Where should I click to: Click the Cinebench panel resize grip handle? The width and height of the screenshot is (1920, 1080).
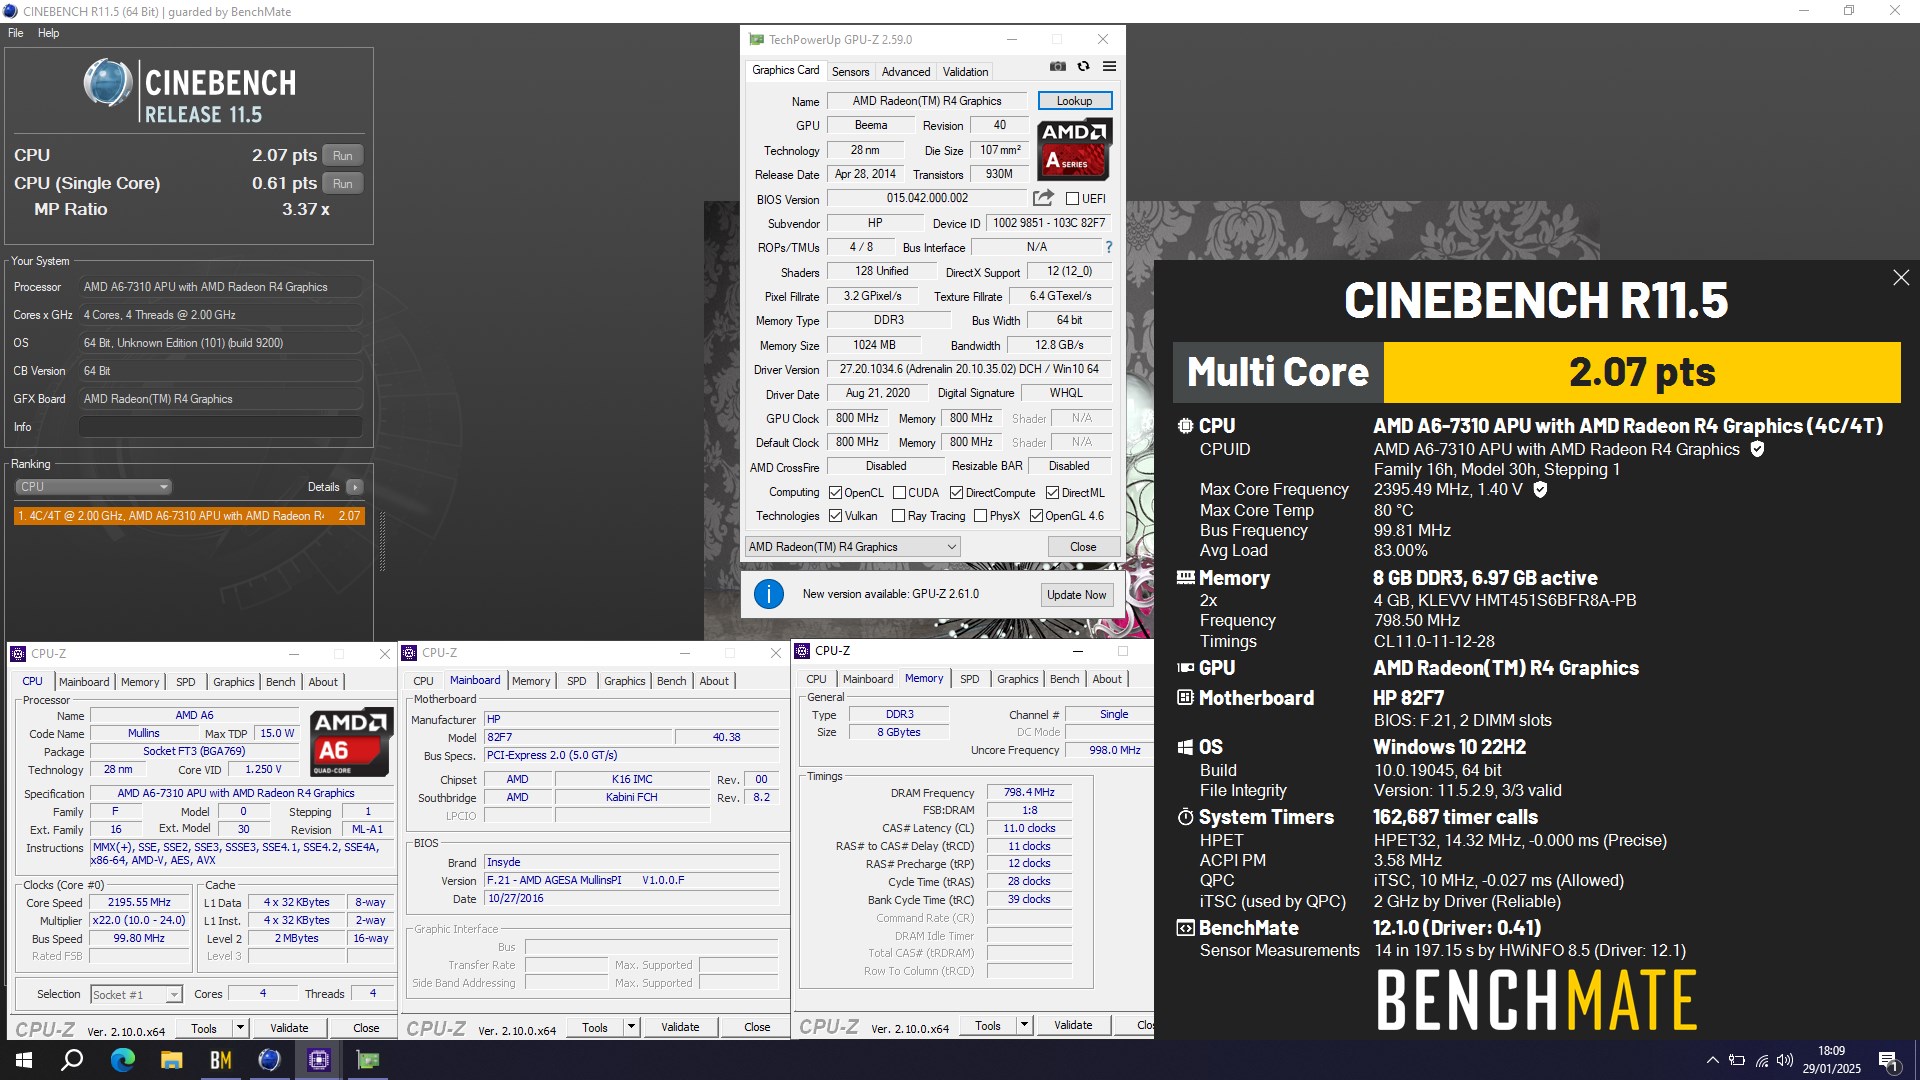pyautogui.click(x=382, y=543)
